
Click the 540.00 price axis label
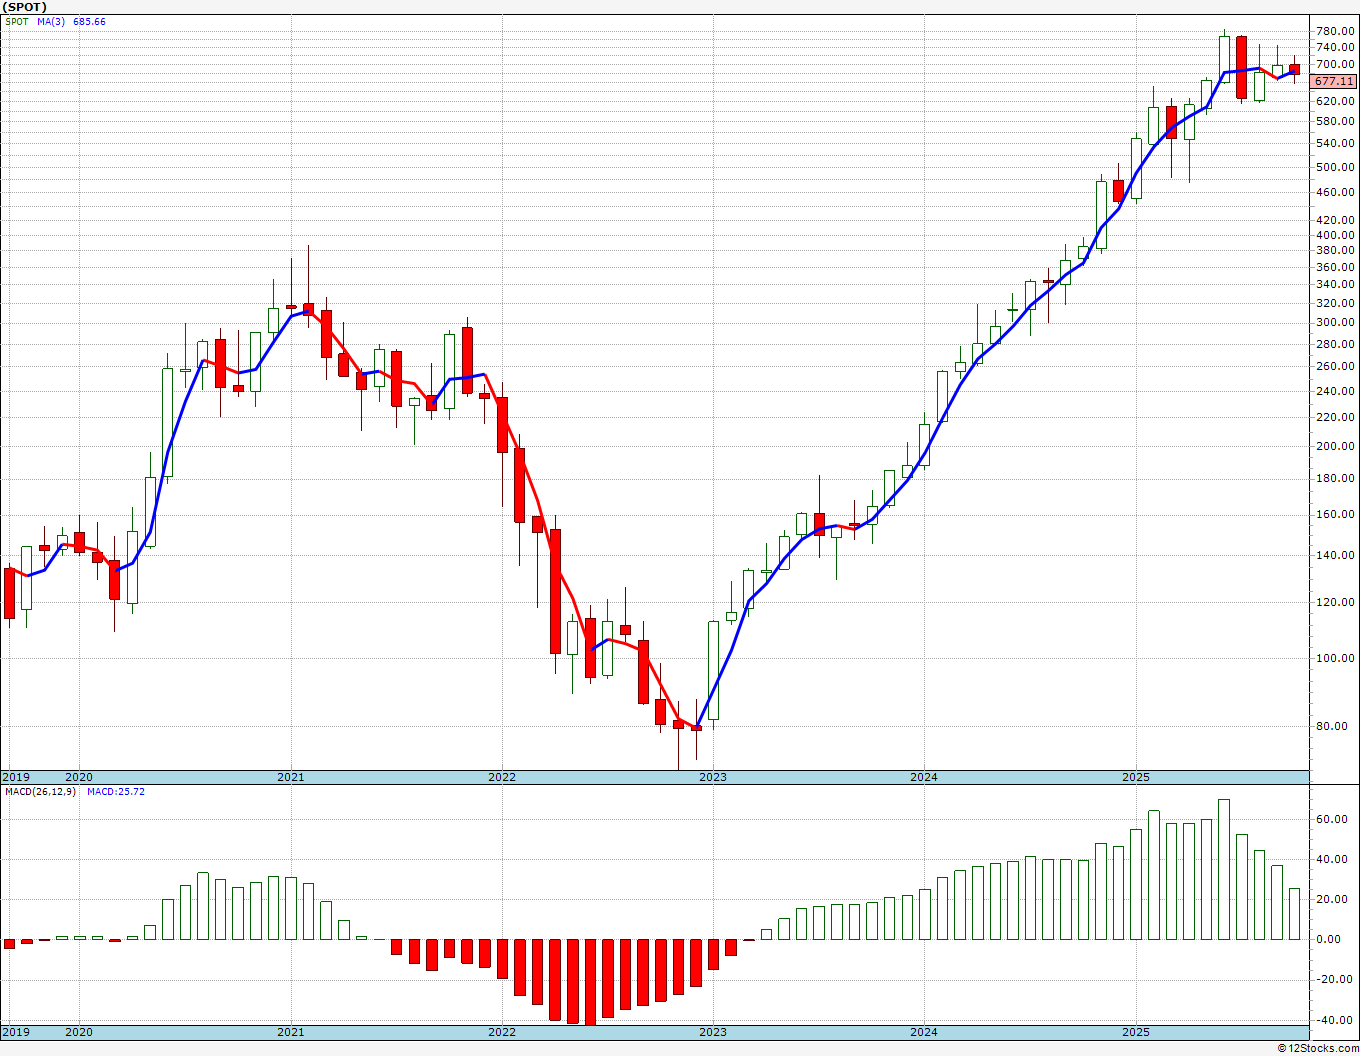pos(1335,143)
